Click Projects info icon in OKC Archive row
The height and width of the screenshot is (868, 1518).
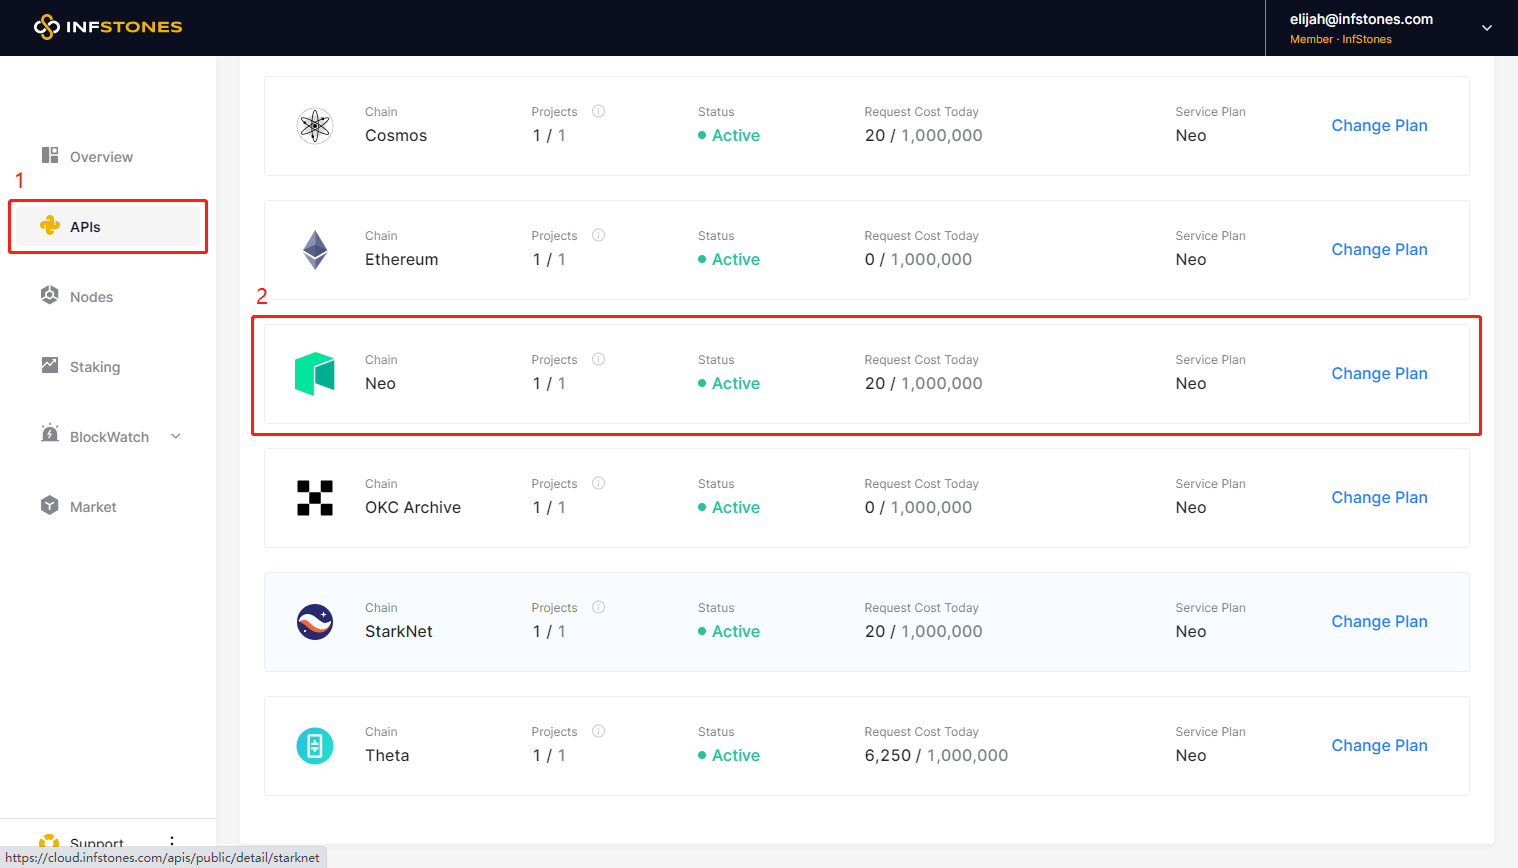599,483
